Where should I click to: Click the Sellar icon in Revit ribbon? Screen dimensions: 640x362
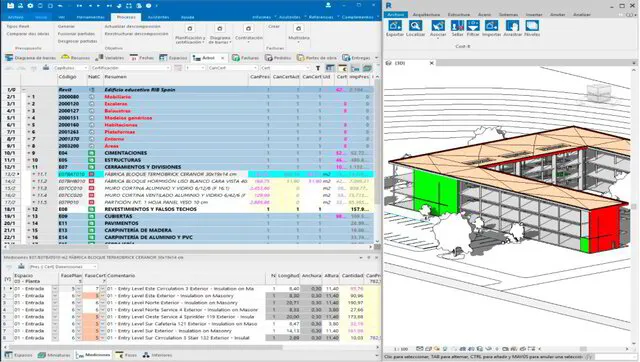tap(457, 26)
